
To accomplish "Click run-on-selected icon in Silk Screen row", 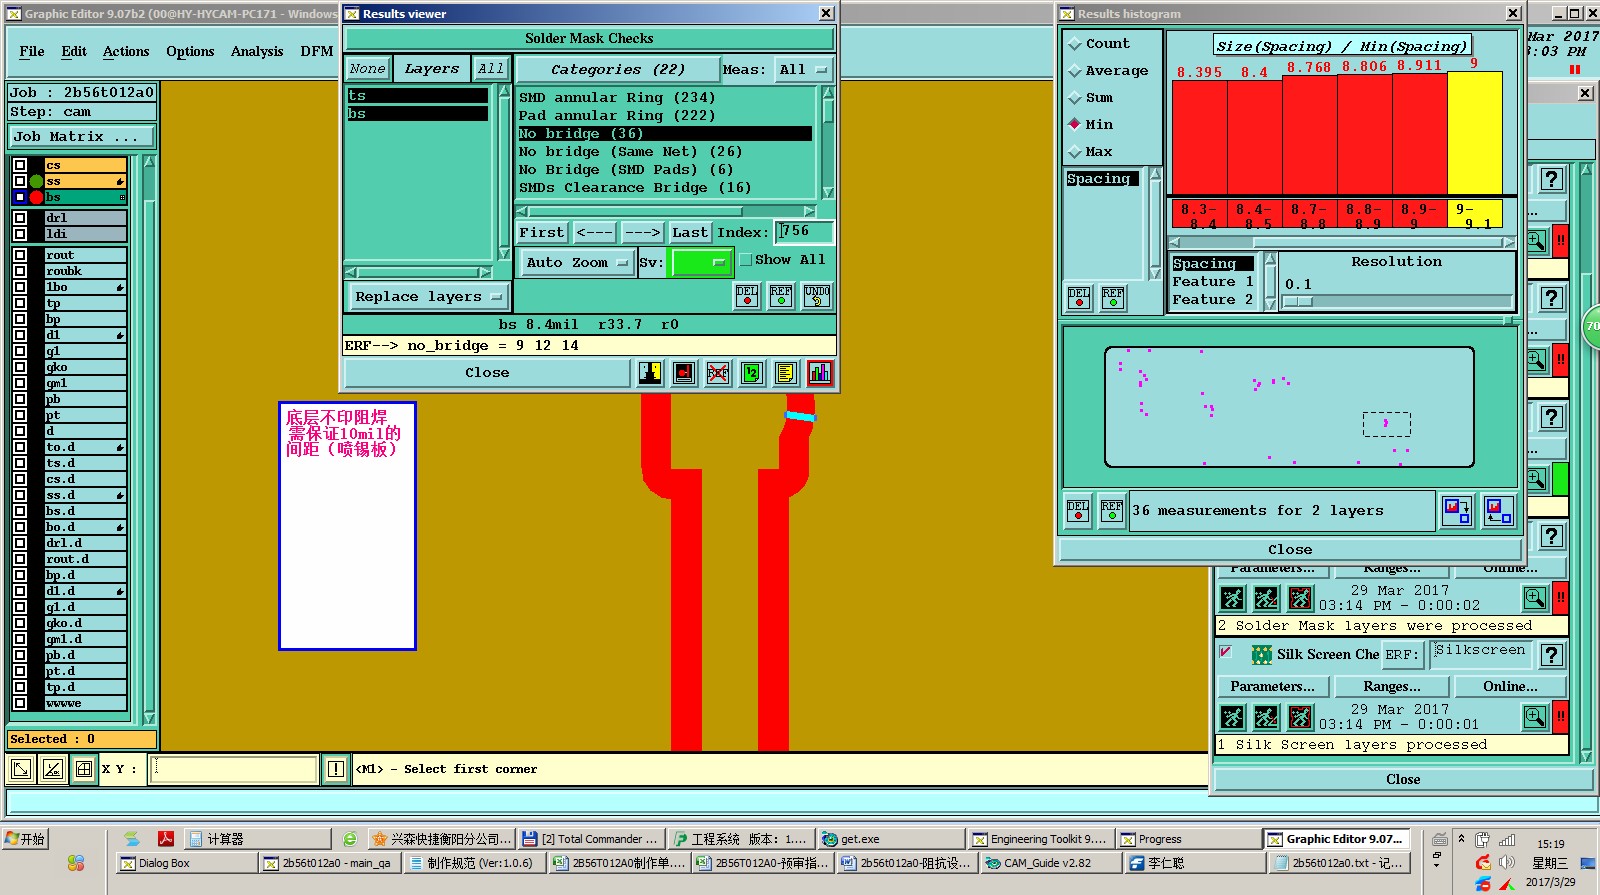I will 1266,717.
